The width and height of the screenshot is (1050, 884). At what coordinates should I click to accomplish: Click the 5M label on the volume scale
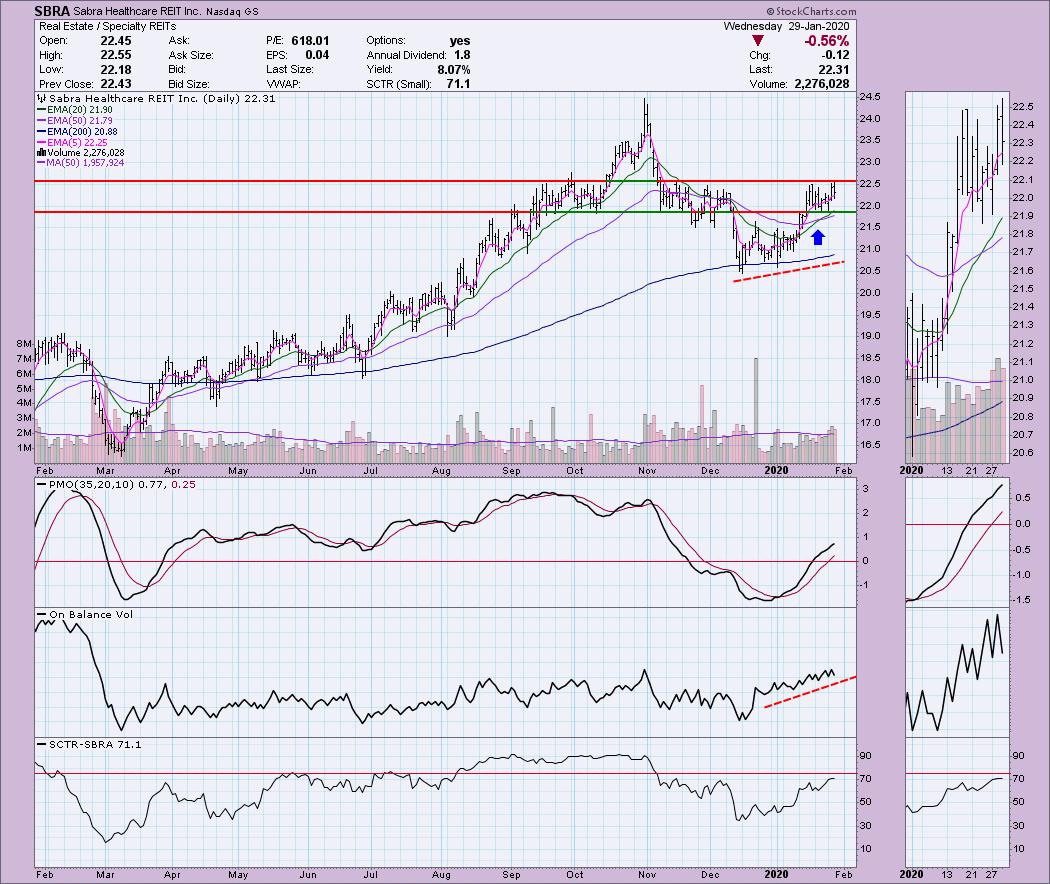pos(25,388)
